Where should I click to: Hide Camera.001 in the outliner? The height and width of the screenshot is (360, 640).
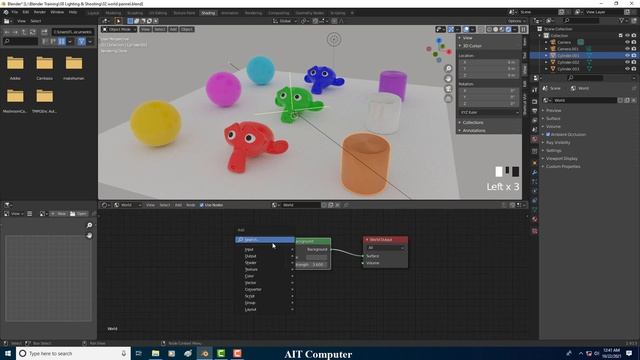(627, 49)
